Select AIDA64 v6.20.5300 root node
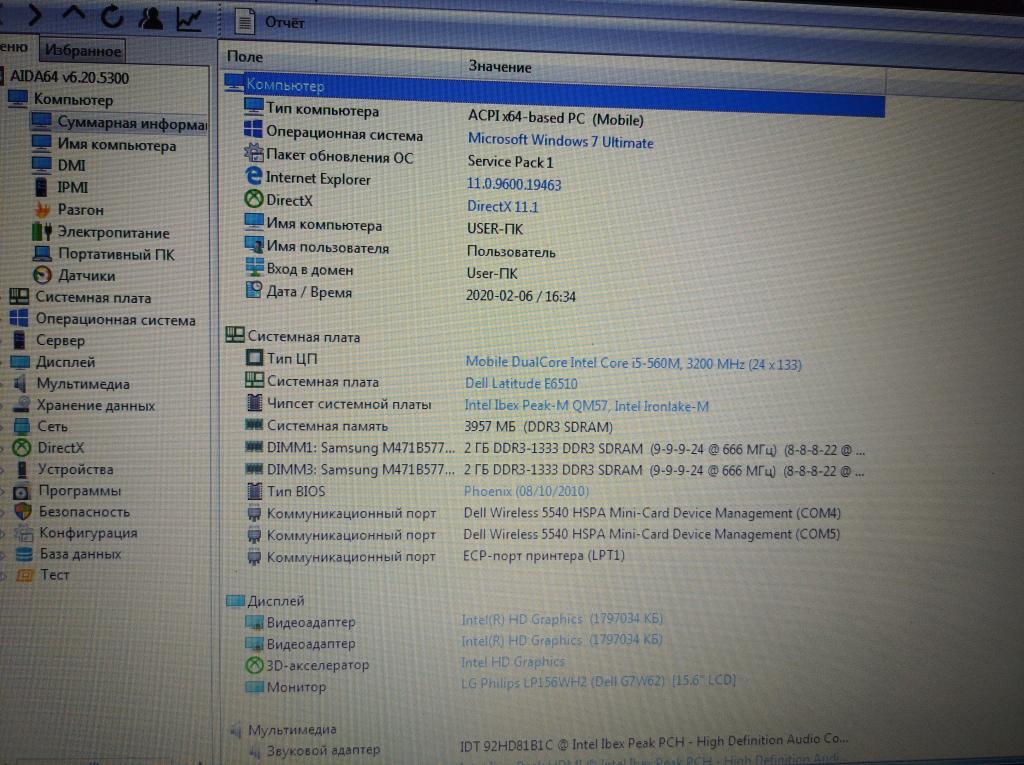 coord(69,77)
